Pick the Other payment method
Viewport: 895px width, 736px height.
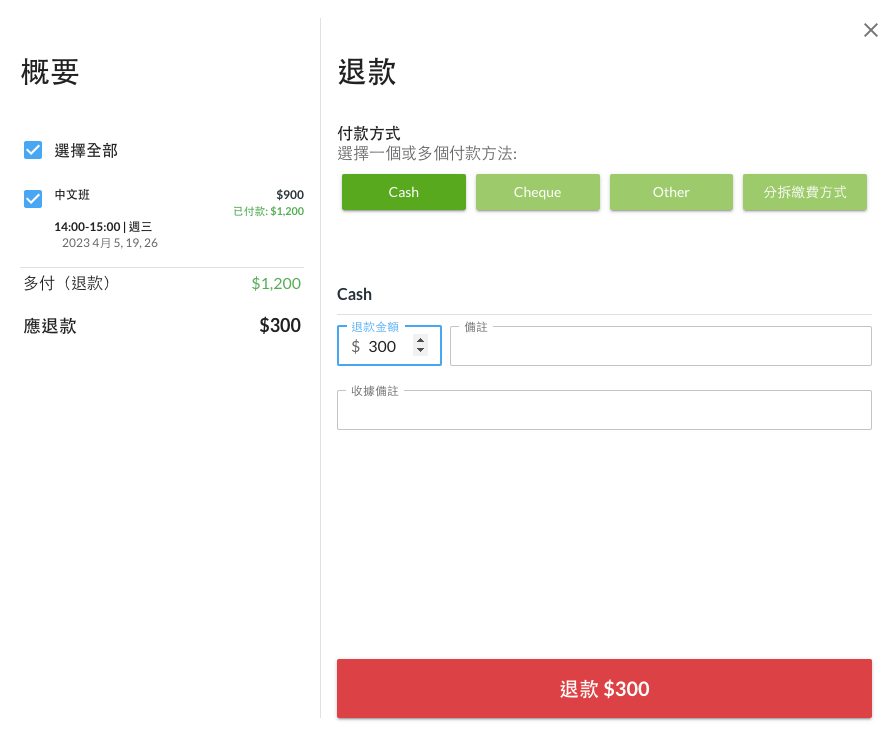pyautogui.click(x=671, y=192)
